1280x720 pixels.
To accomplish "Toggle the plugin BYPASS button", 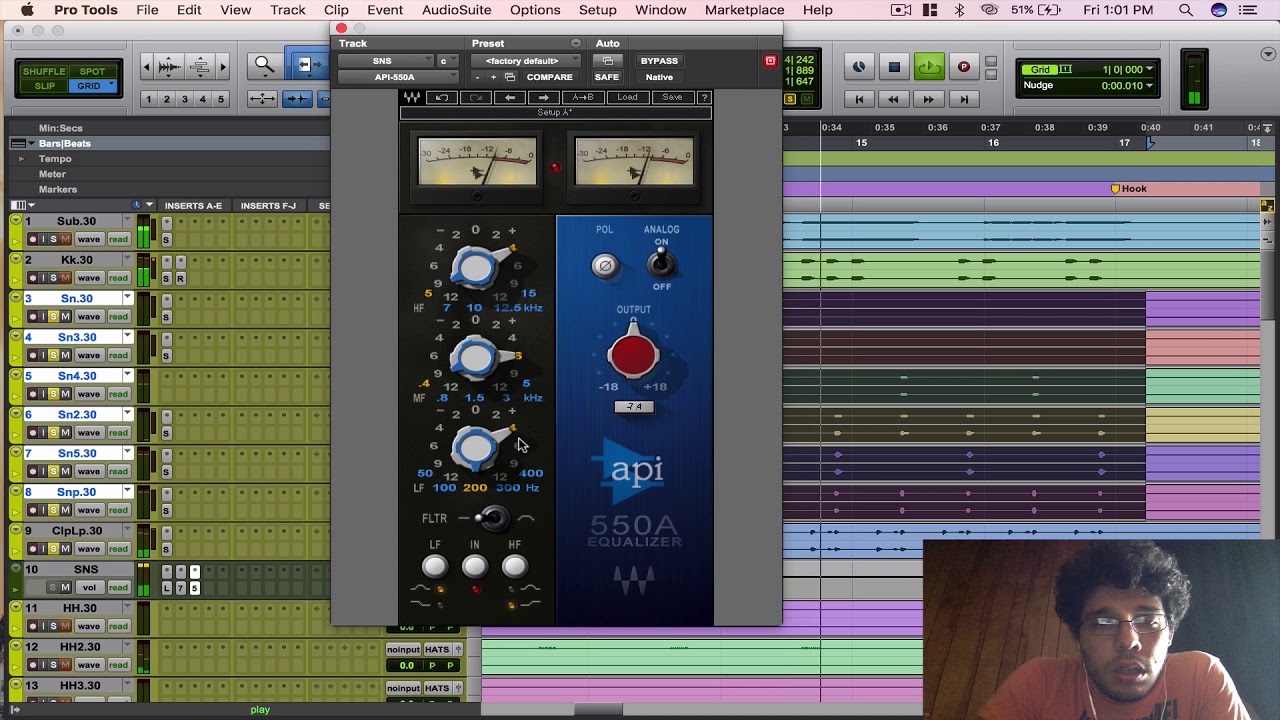I will point(659,61).
